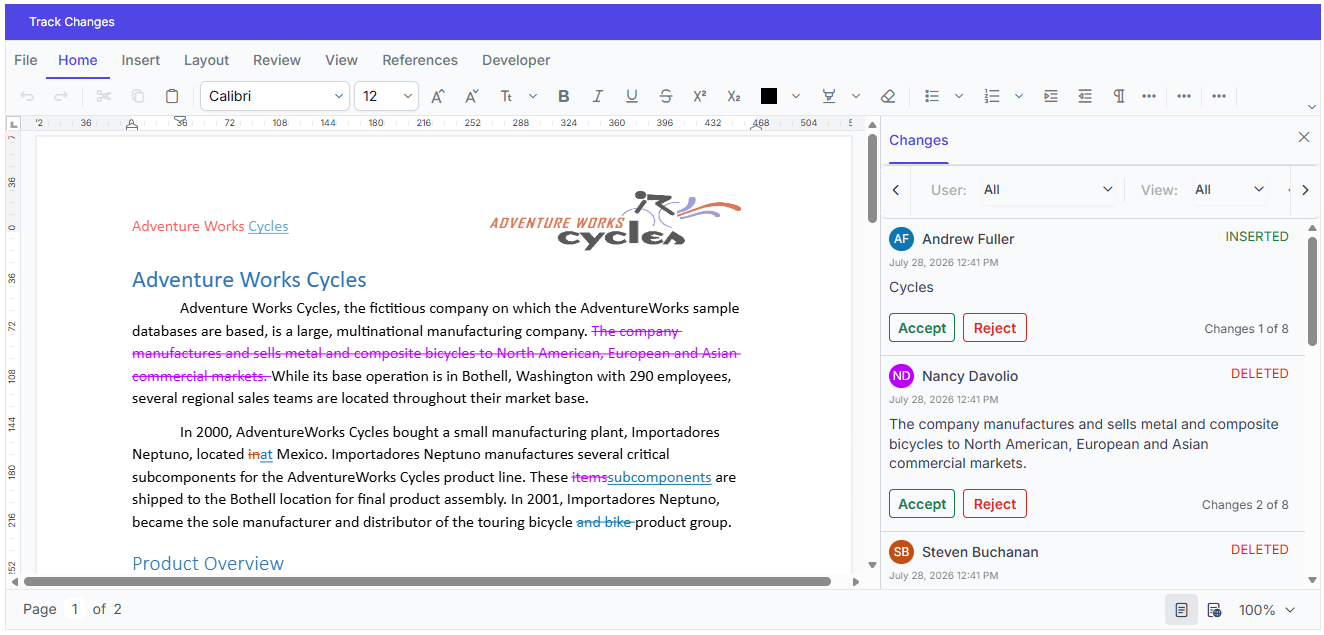The image size is (1324, 635).
Task: Show paragraph marks with pilcrow icon
Action: click(x=1118, y=96)
